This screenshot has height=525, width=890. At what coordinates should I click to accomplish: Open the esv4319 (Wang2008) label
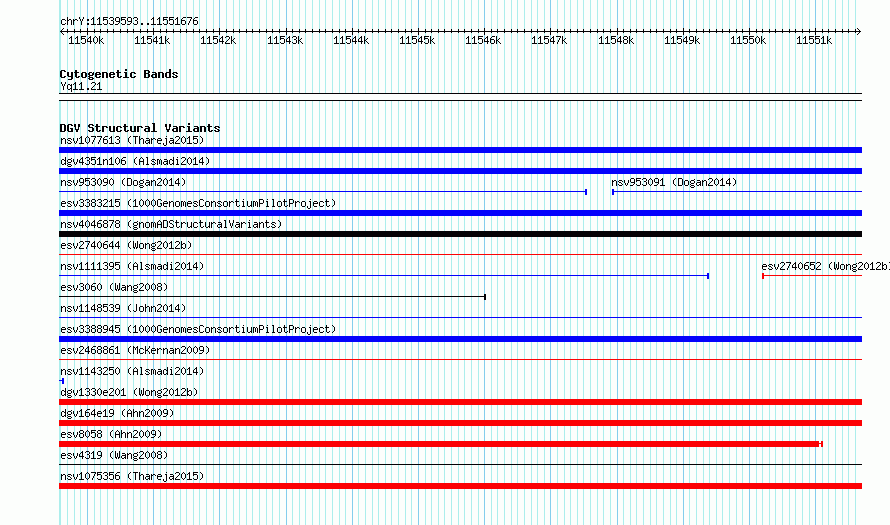[114, 455]
